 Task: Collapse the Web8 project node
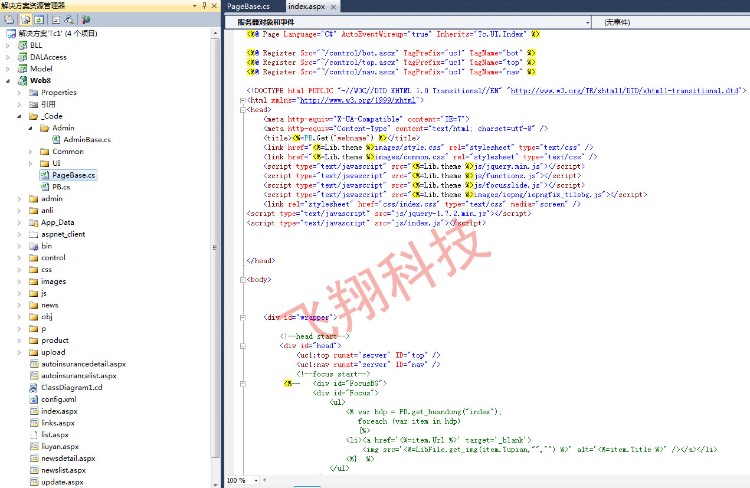click(x=8, y=81)
